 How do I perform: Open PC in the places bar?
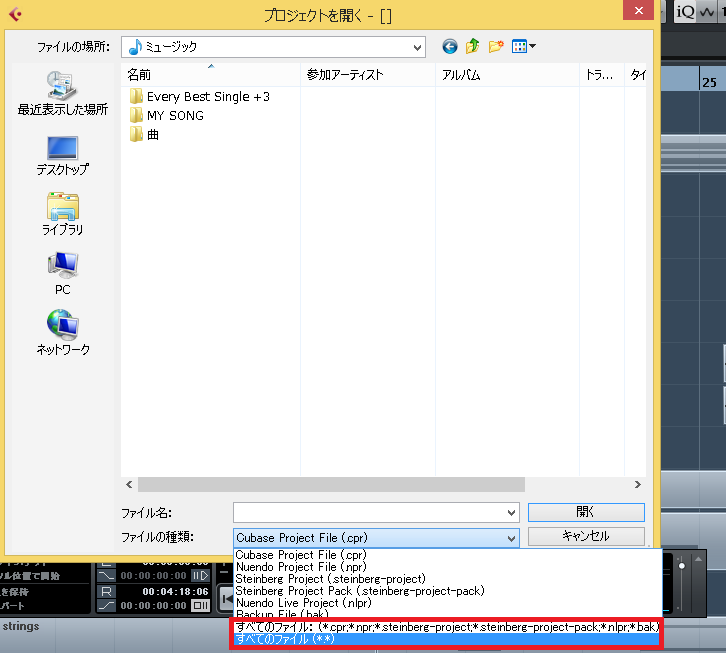[x=63, y=273]
